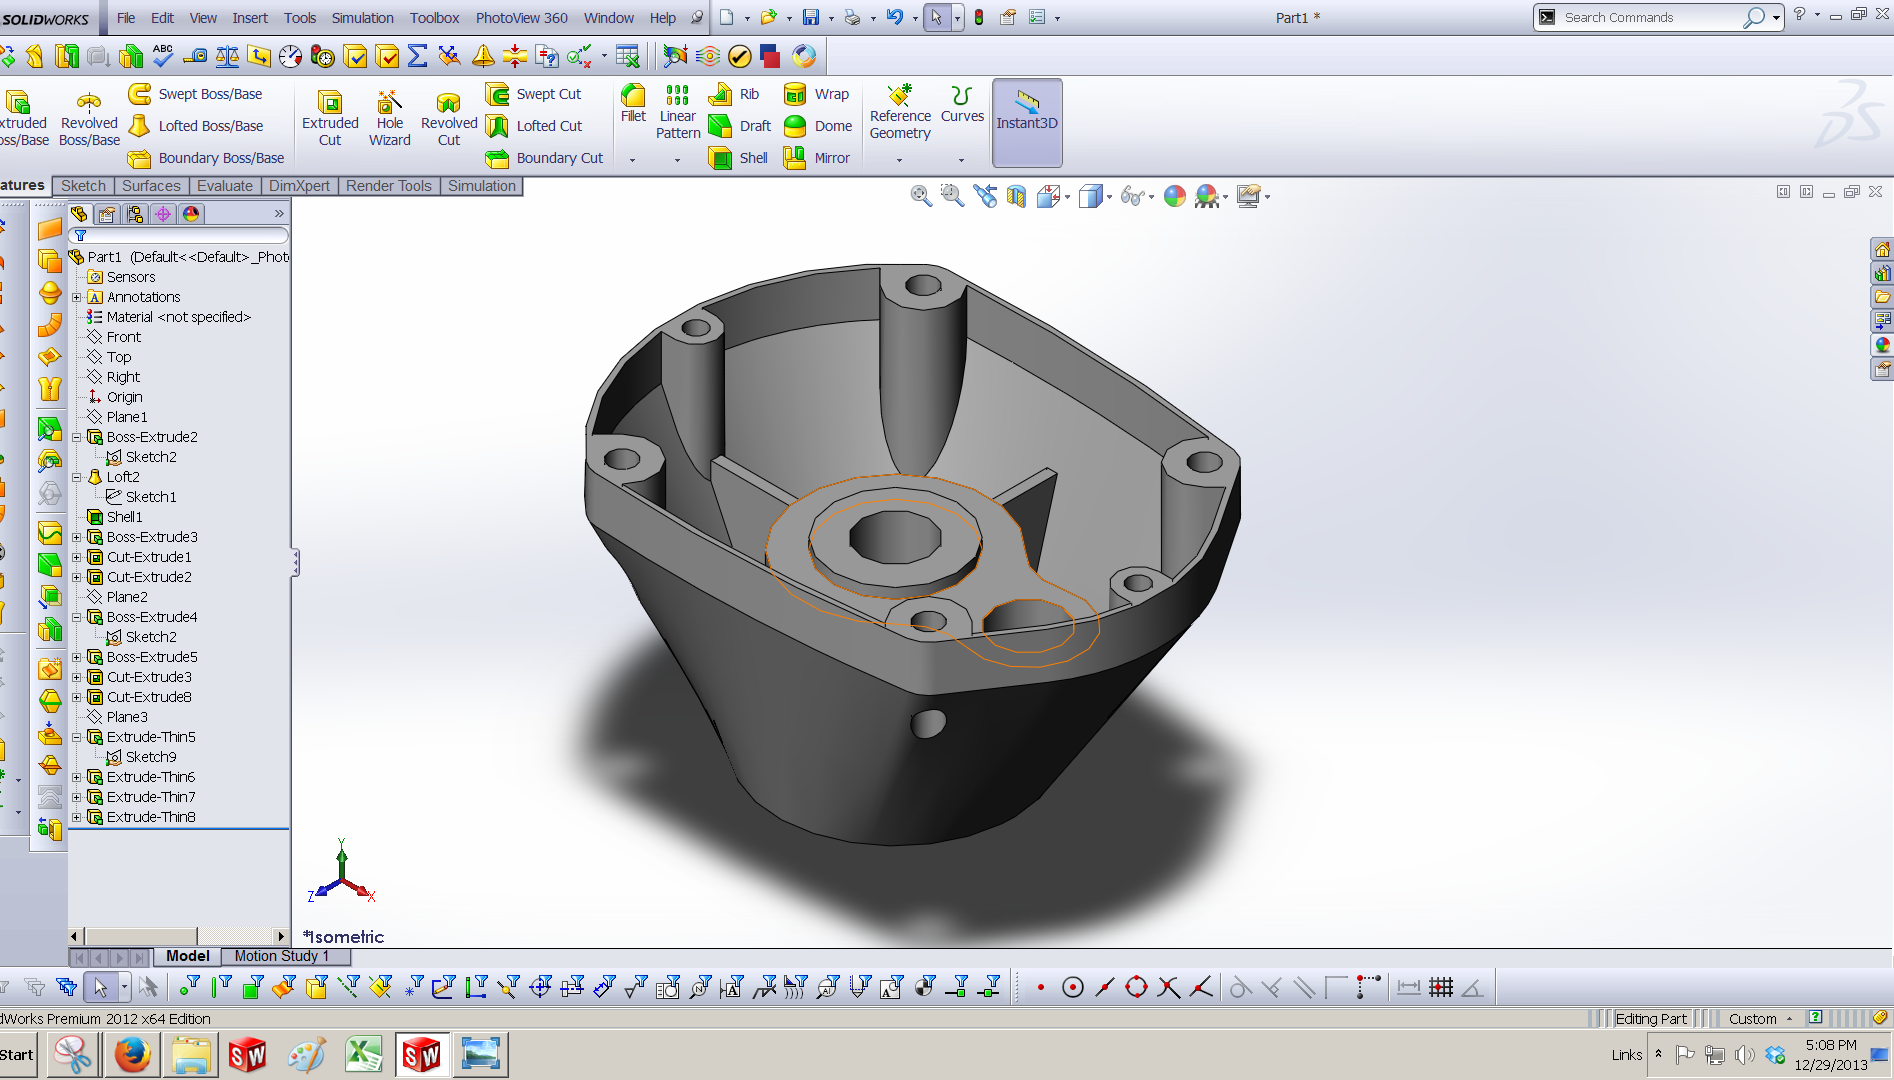Click the Lofted Cut button

coord(535,126)
